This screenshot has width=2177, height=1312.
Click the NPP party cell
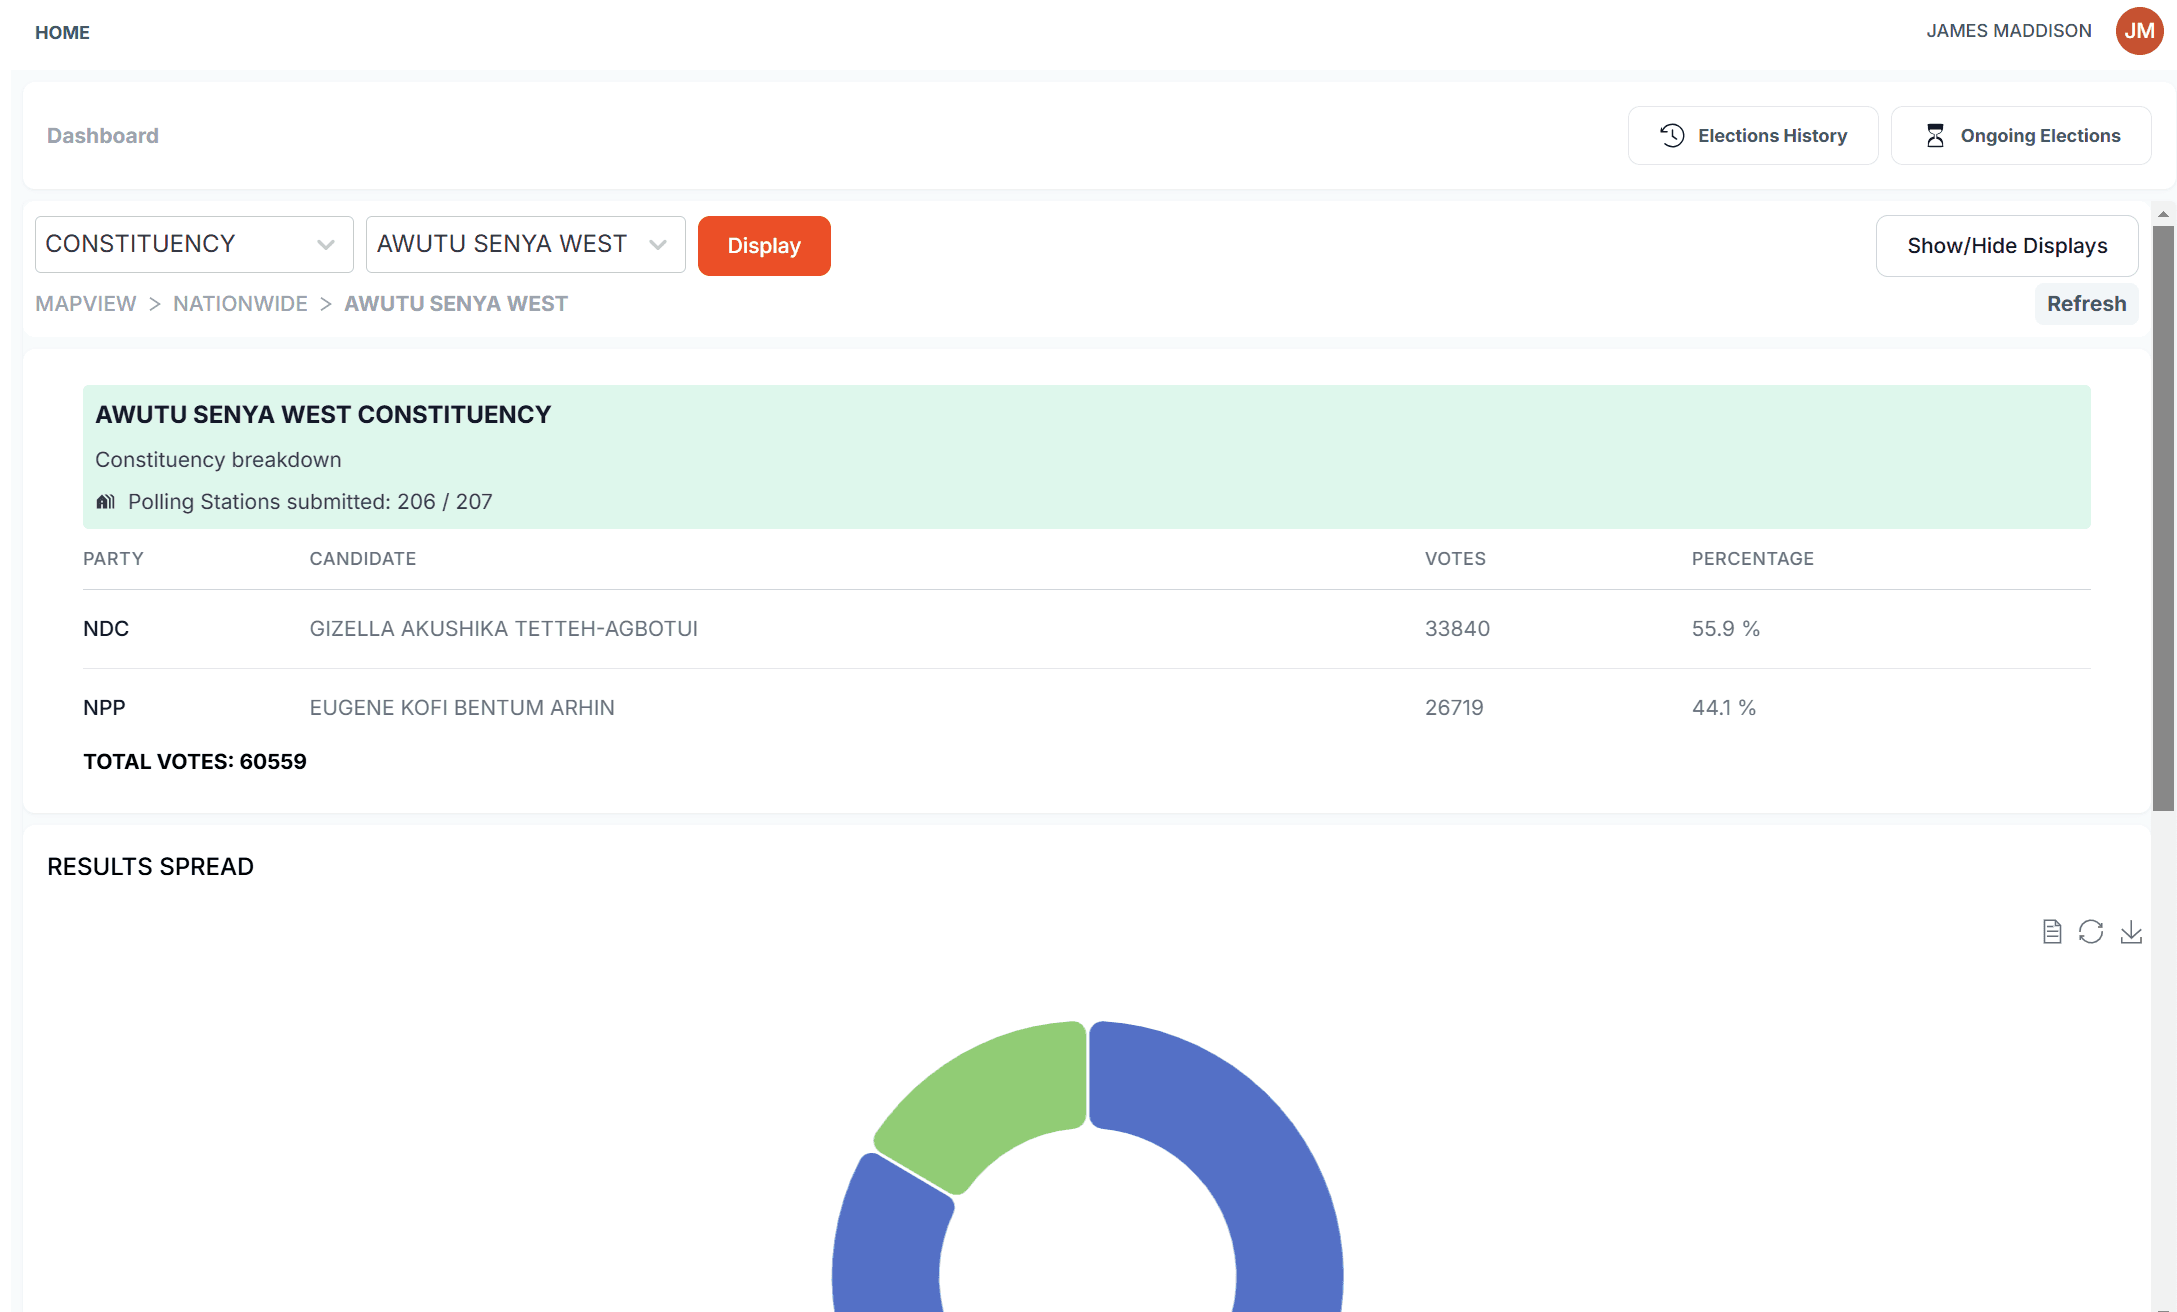coord(104,708)
